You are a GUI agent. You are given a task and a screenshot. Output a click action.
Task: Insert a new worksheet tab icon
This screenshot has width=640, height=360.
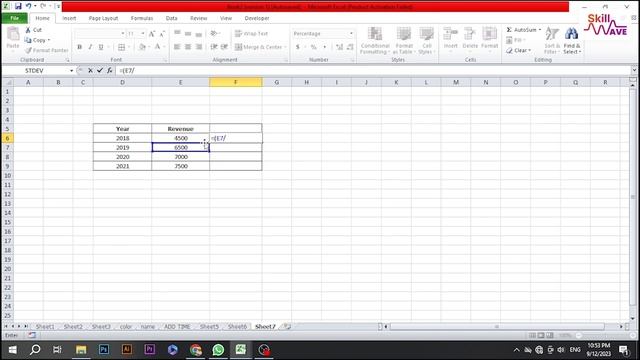287,327
